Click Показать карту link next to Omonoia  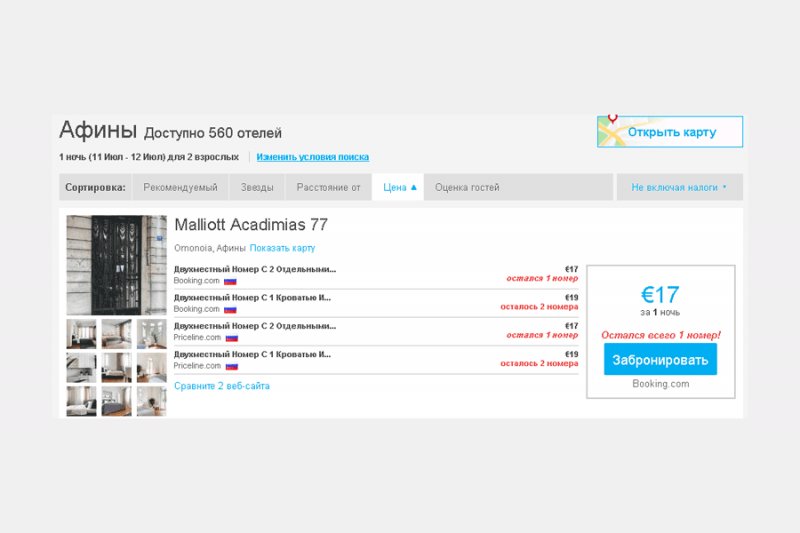282,248
